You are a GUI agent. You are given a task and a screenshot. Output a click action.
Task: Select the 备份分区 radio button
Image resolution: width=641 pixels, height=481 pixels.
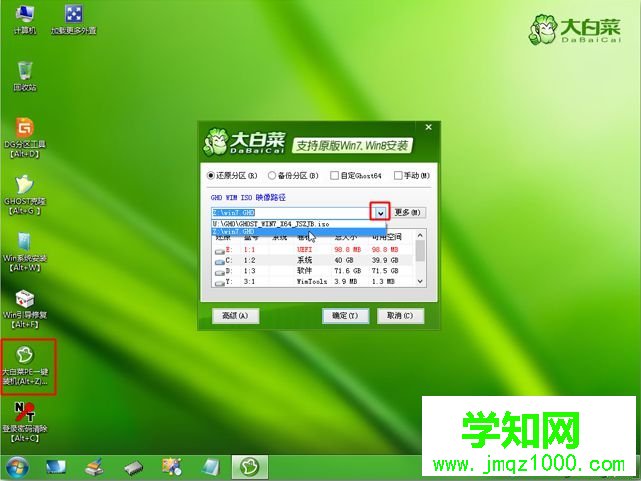pos(293,176)
